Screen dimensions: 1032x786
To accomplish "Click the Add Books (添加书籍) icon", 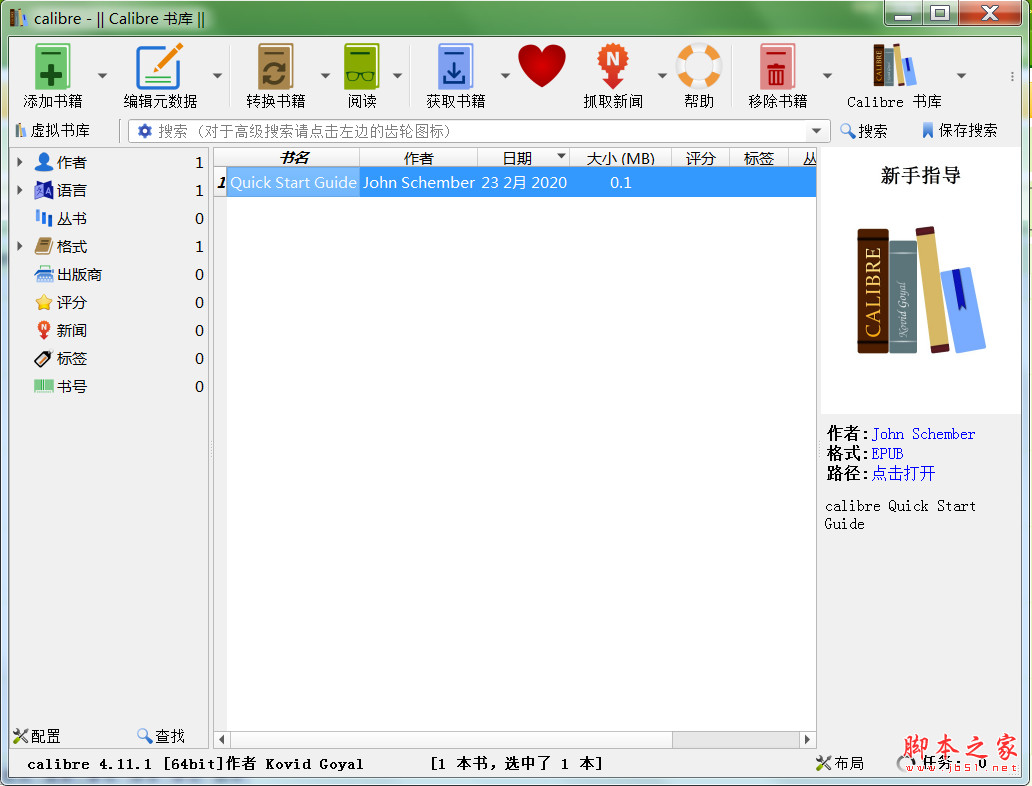I will [52, 66].
